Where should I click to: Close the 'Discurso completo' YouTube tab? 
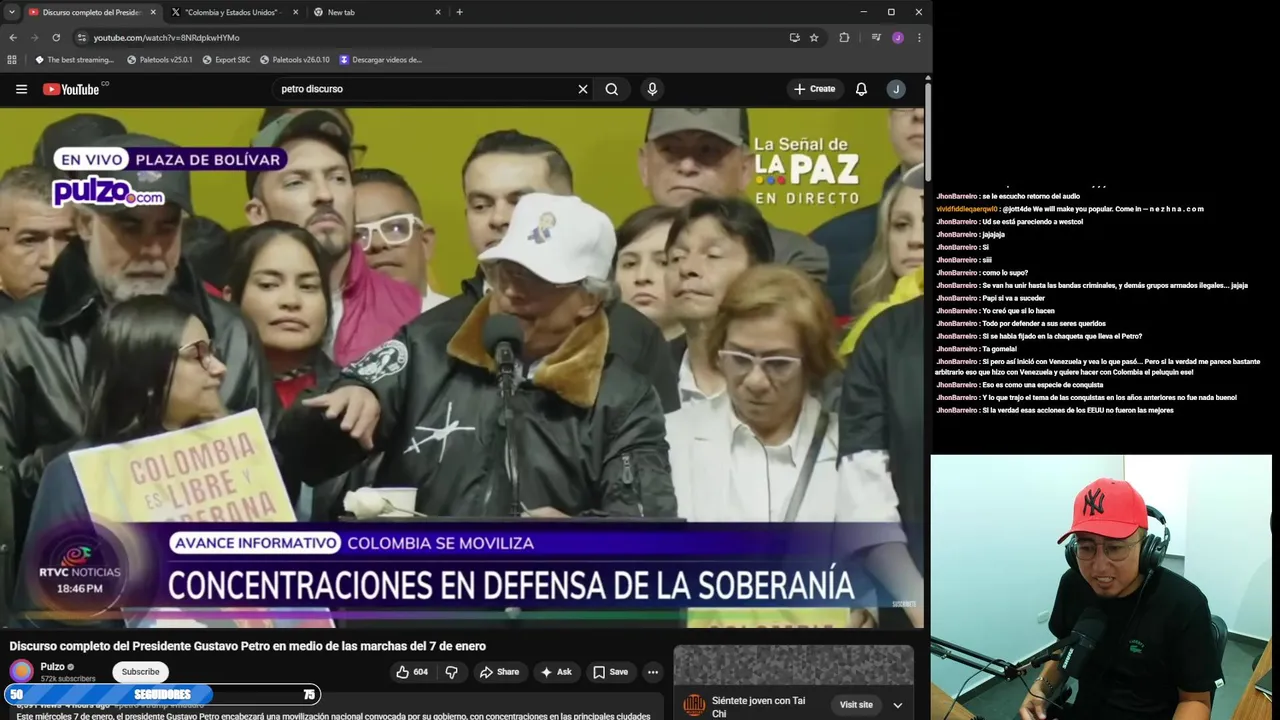click(153, 12)
